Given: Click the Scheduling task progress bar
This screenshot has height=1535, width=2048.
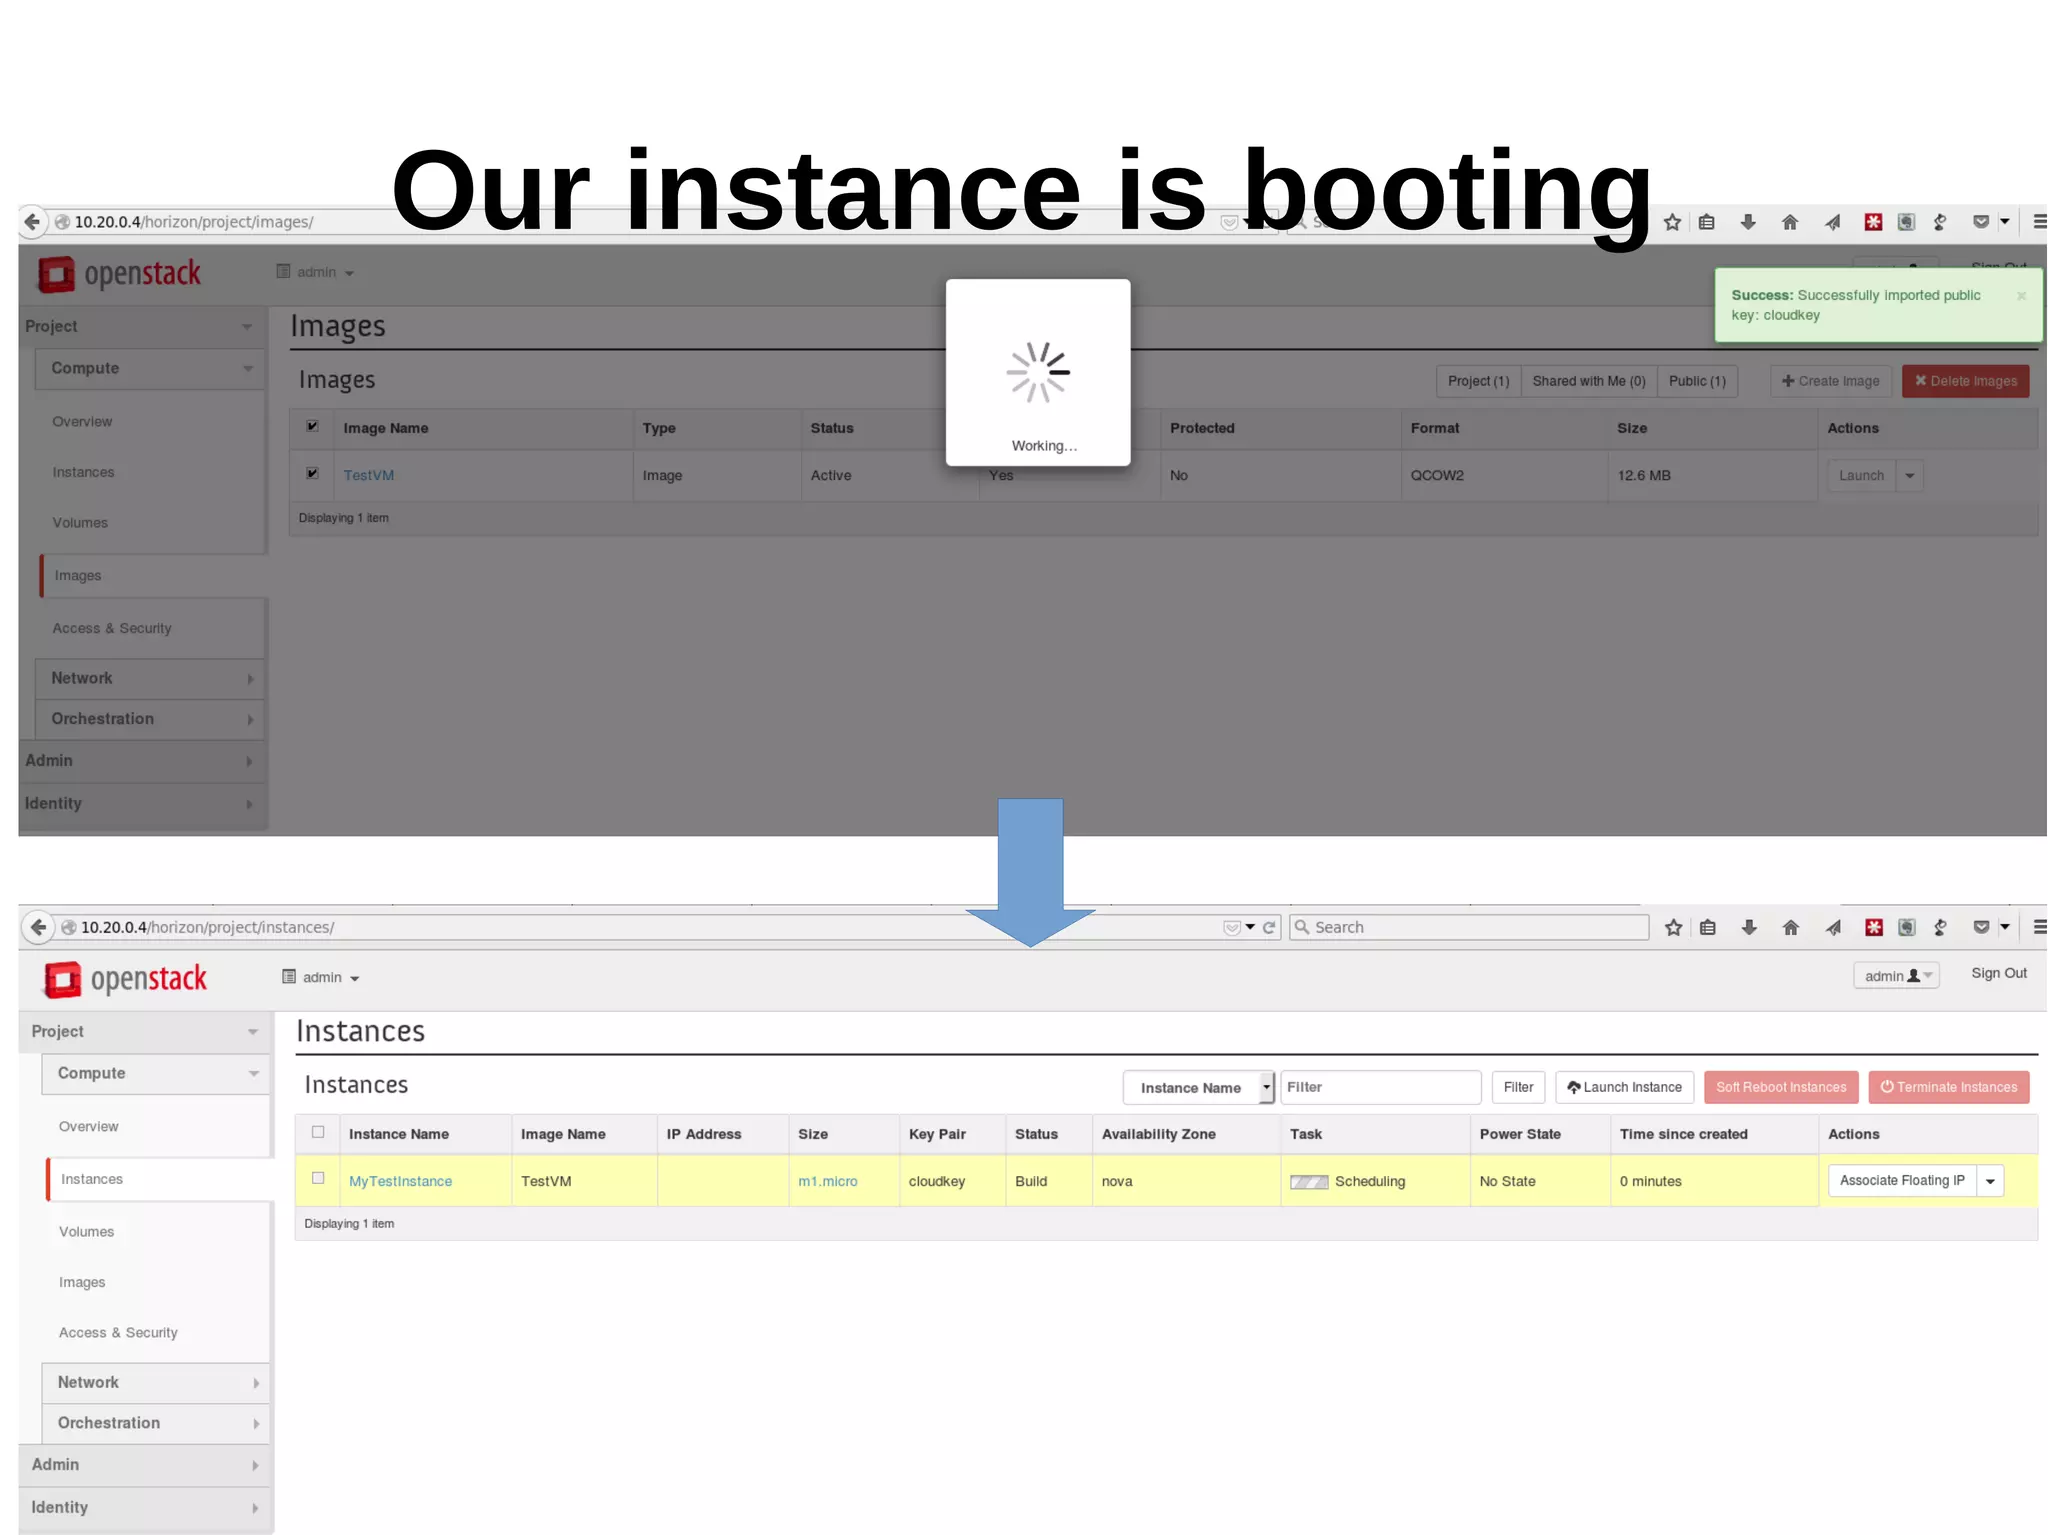Looking at the screenshot, I should (x=1309, y=1182).
